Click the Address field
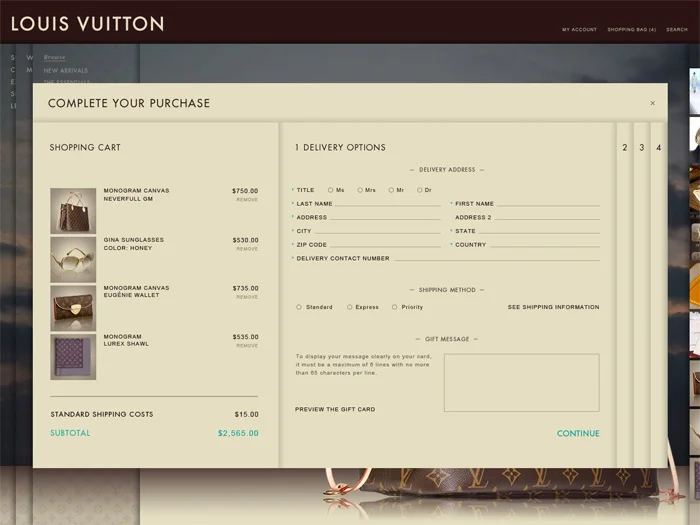The width and height of the screenshot is (700, 525). 385,217
